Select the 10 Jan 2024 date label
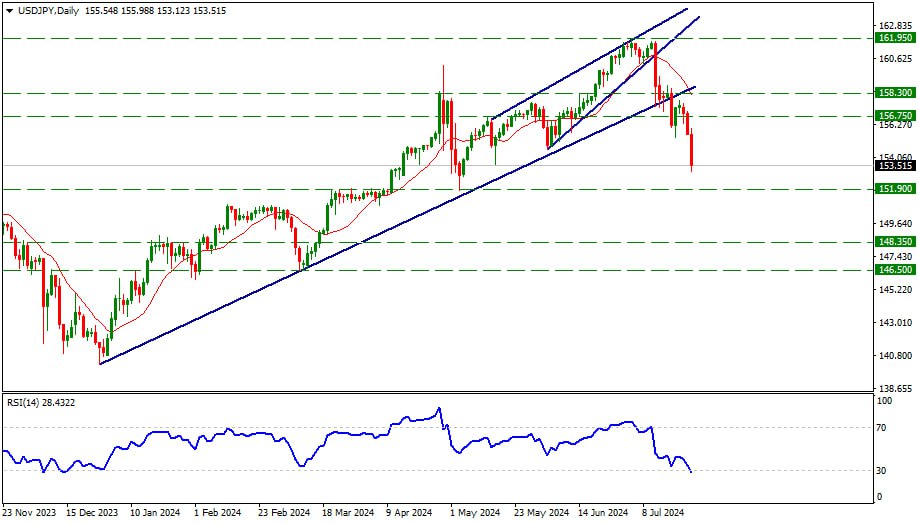 tap(155, 513)
